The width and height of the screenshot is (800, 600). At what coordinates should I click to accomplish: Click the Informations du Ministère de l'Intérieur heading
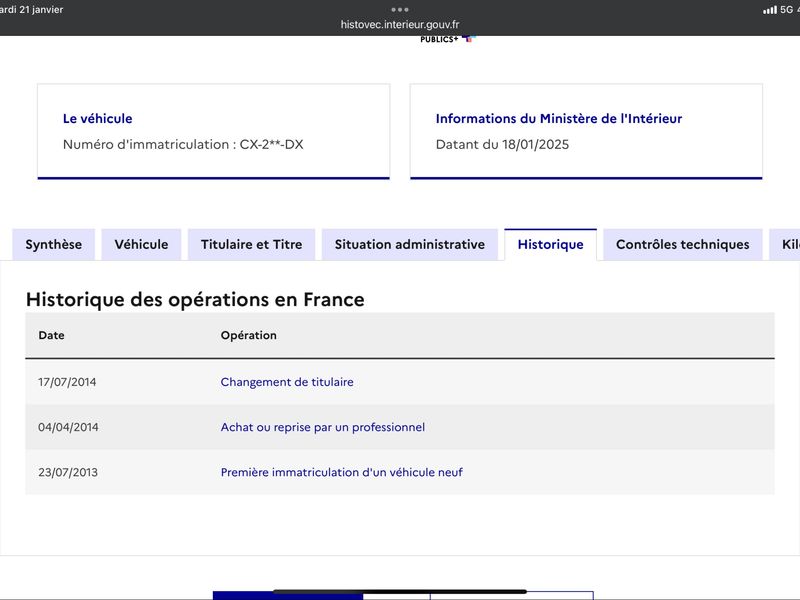click(x=559, y=118)
